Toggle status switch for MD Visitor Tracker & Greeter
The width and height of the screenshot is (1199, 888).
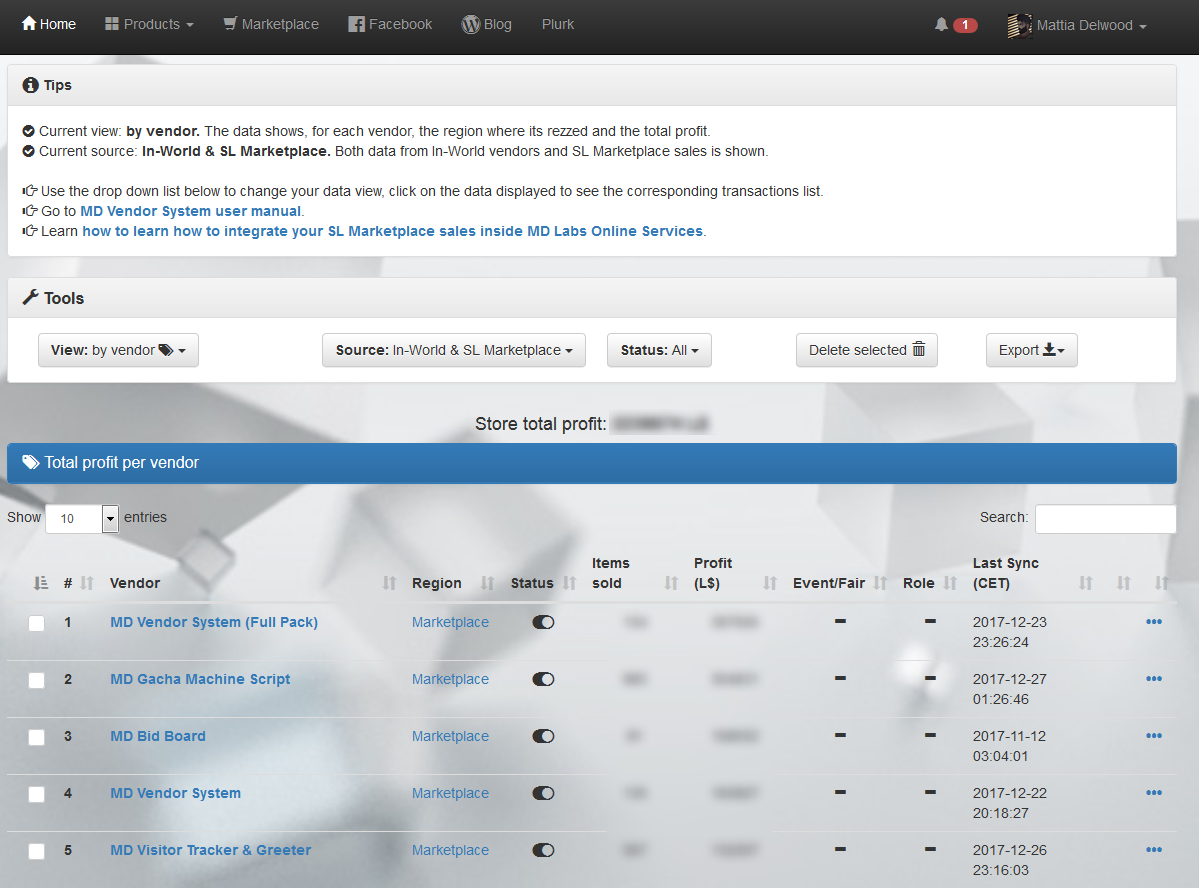(x=544, y=851)
